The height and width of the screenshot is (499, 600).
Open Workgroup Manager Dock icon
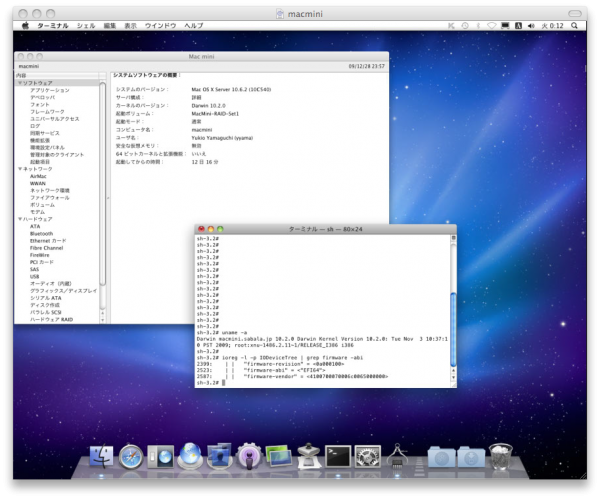coord(219,456)
